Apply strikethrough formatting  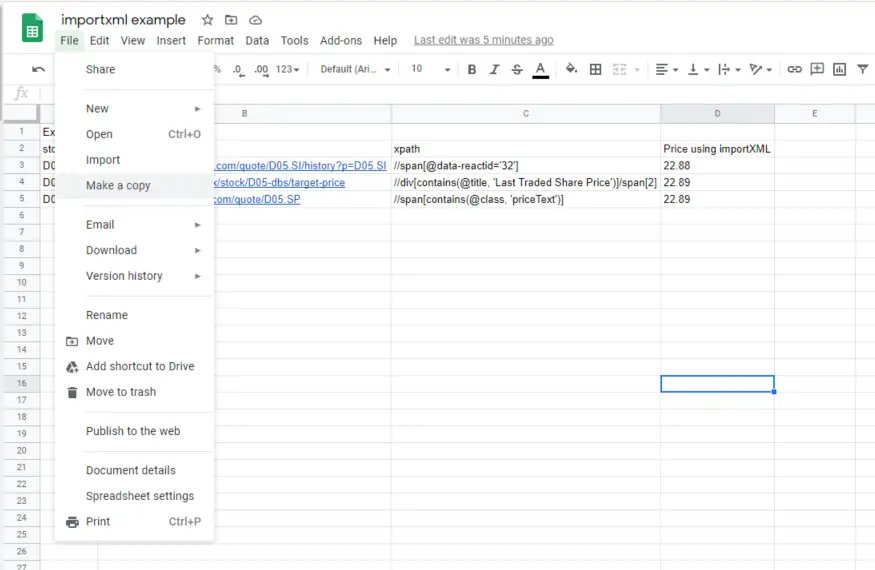517,69
